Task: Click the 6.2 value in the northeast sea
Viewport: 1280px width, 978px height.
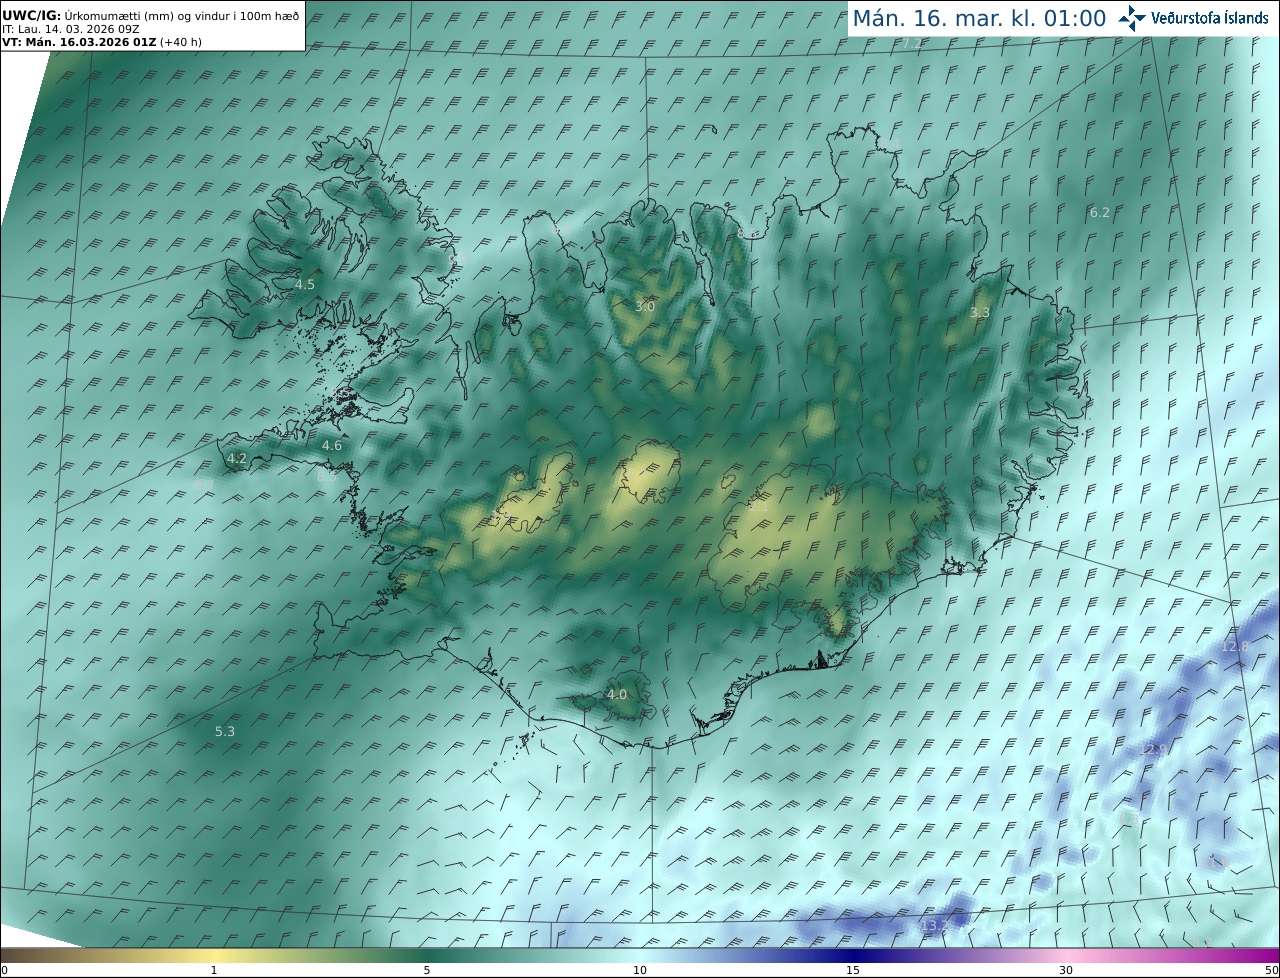Action: point(1100,212)
